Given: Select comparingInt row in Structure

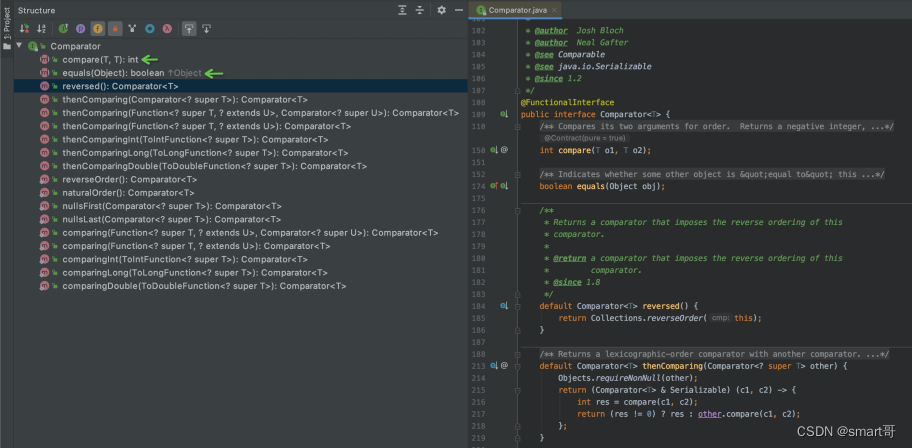Looking at the screenshot, I should 241,259.
